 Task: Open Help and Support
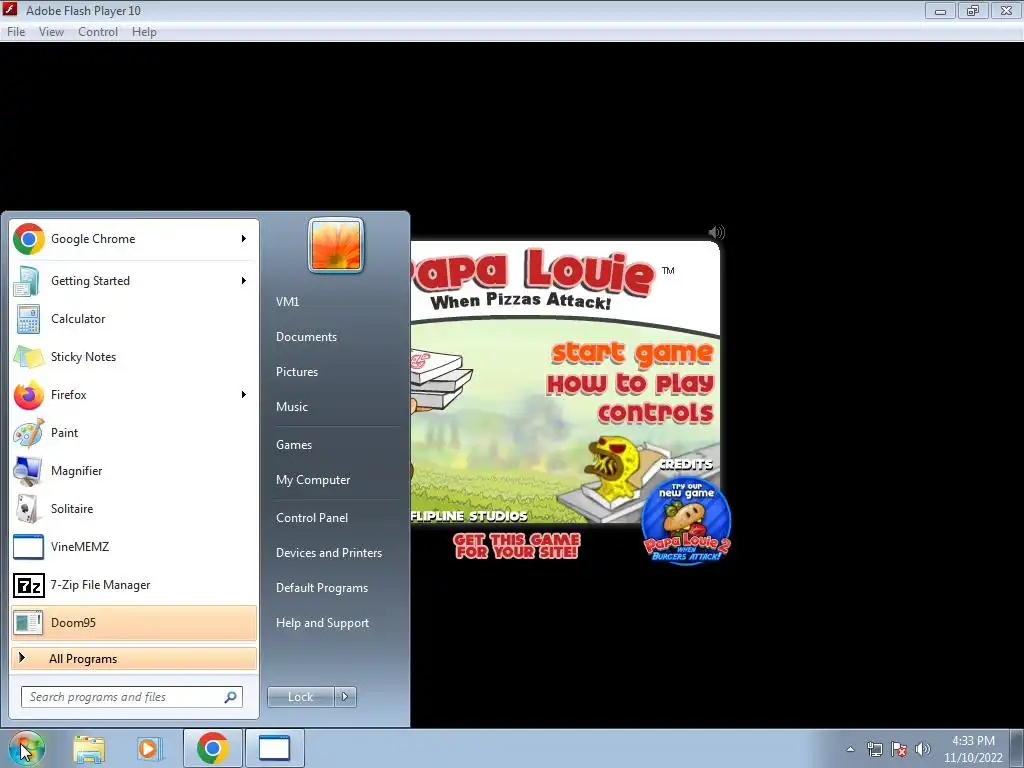(322, 623)
